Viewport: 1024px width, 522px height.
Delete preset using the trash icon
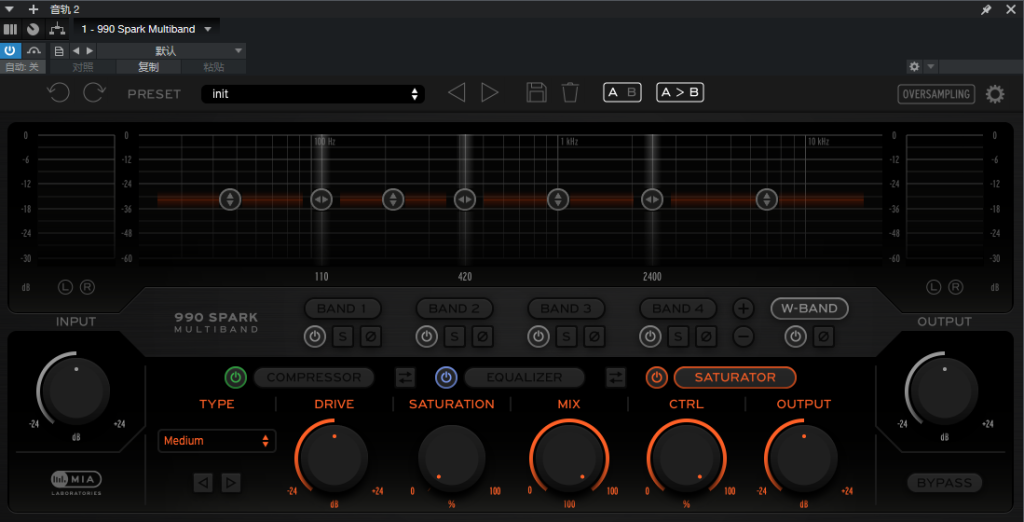(570, 93)
